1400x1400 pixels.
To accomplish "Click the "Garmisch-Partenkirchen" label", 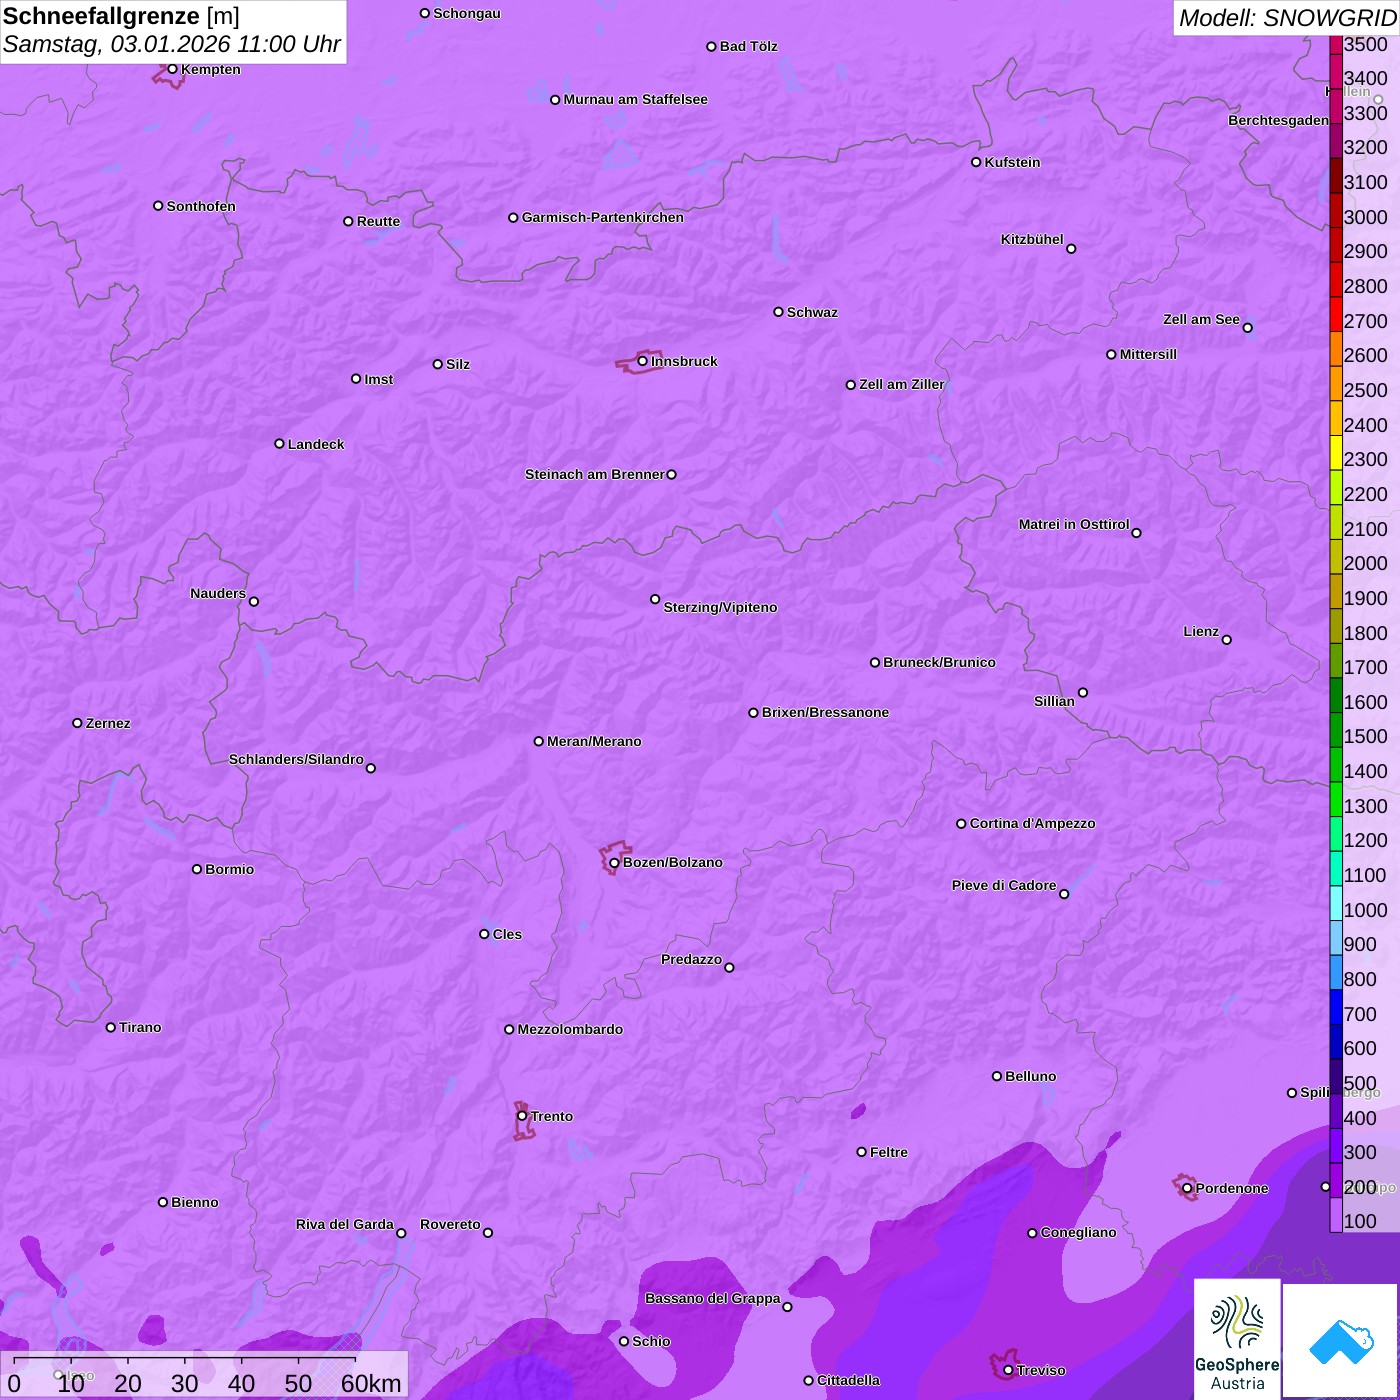I will 603,217.
